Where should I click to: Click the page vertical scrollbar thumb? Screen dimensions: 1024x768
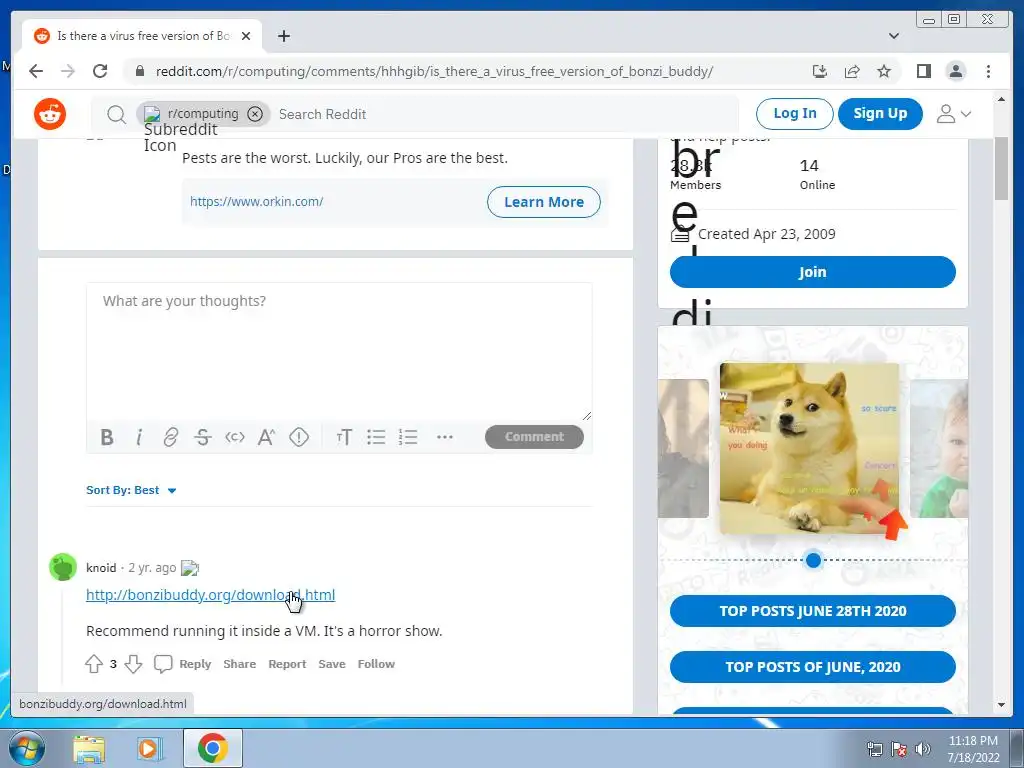(x=1001, y=168)
